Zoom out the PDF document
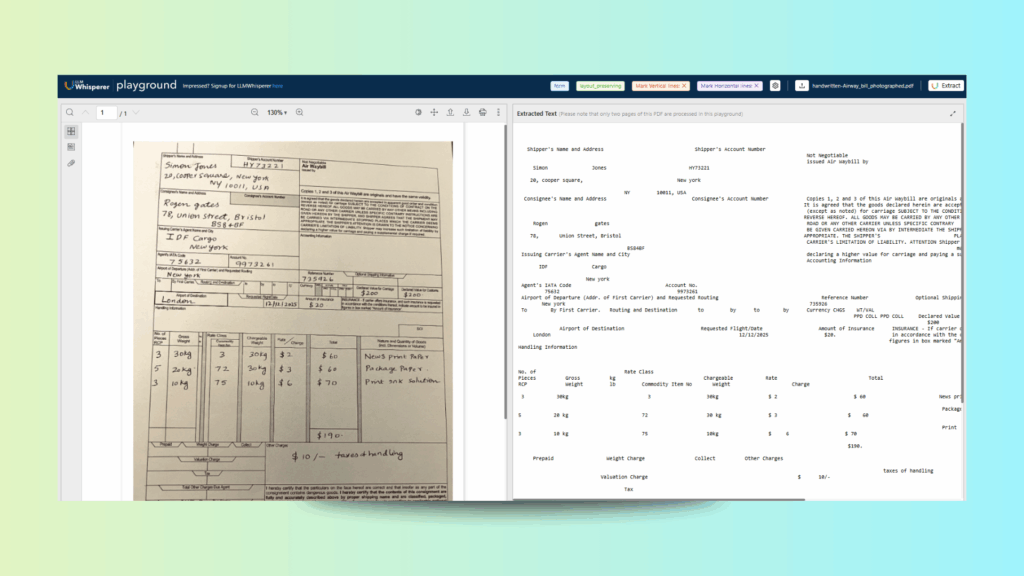 tap(255, 113)
